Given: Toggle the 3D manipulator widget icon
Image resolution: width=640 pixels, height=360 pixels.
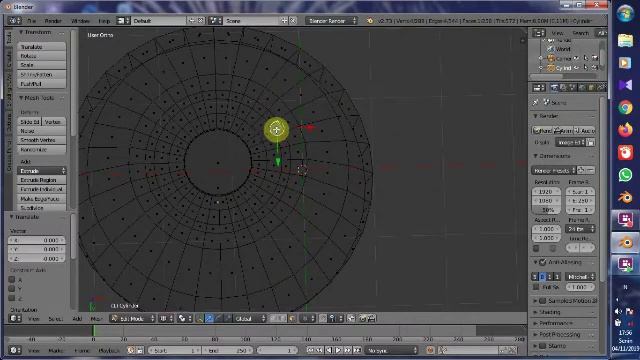Looking at the screenshot, I should [x=200, y=318].
